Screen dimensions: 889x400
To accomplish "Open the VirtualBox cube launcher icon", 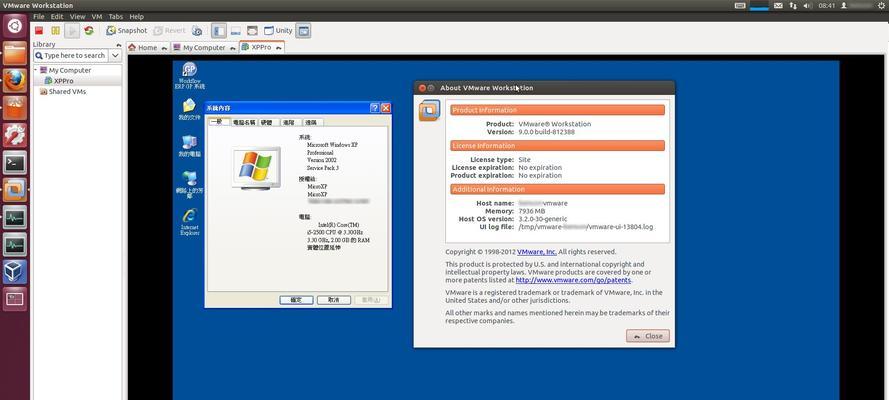I will [15, 272].
